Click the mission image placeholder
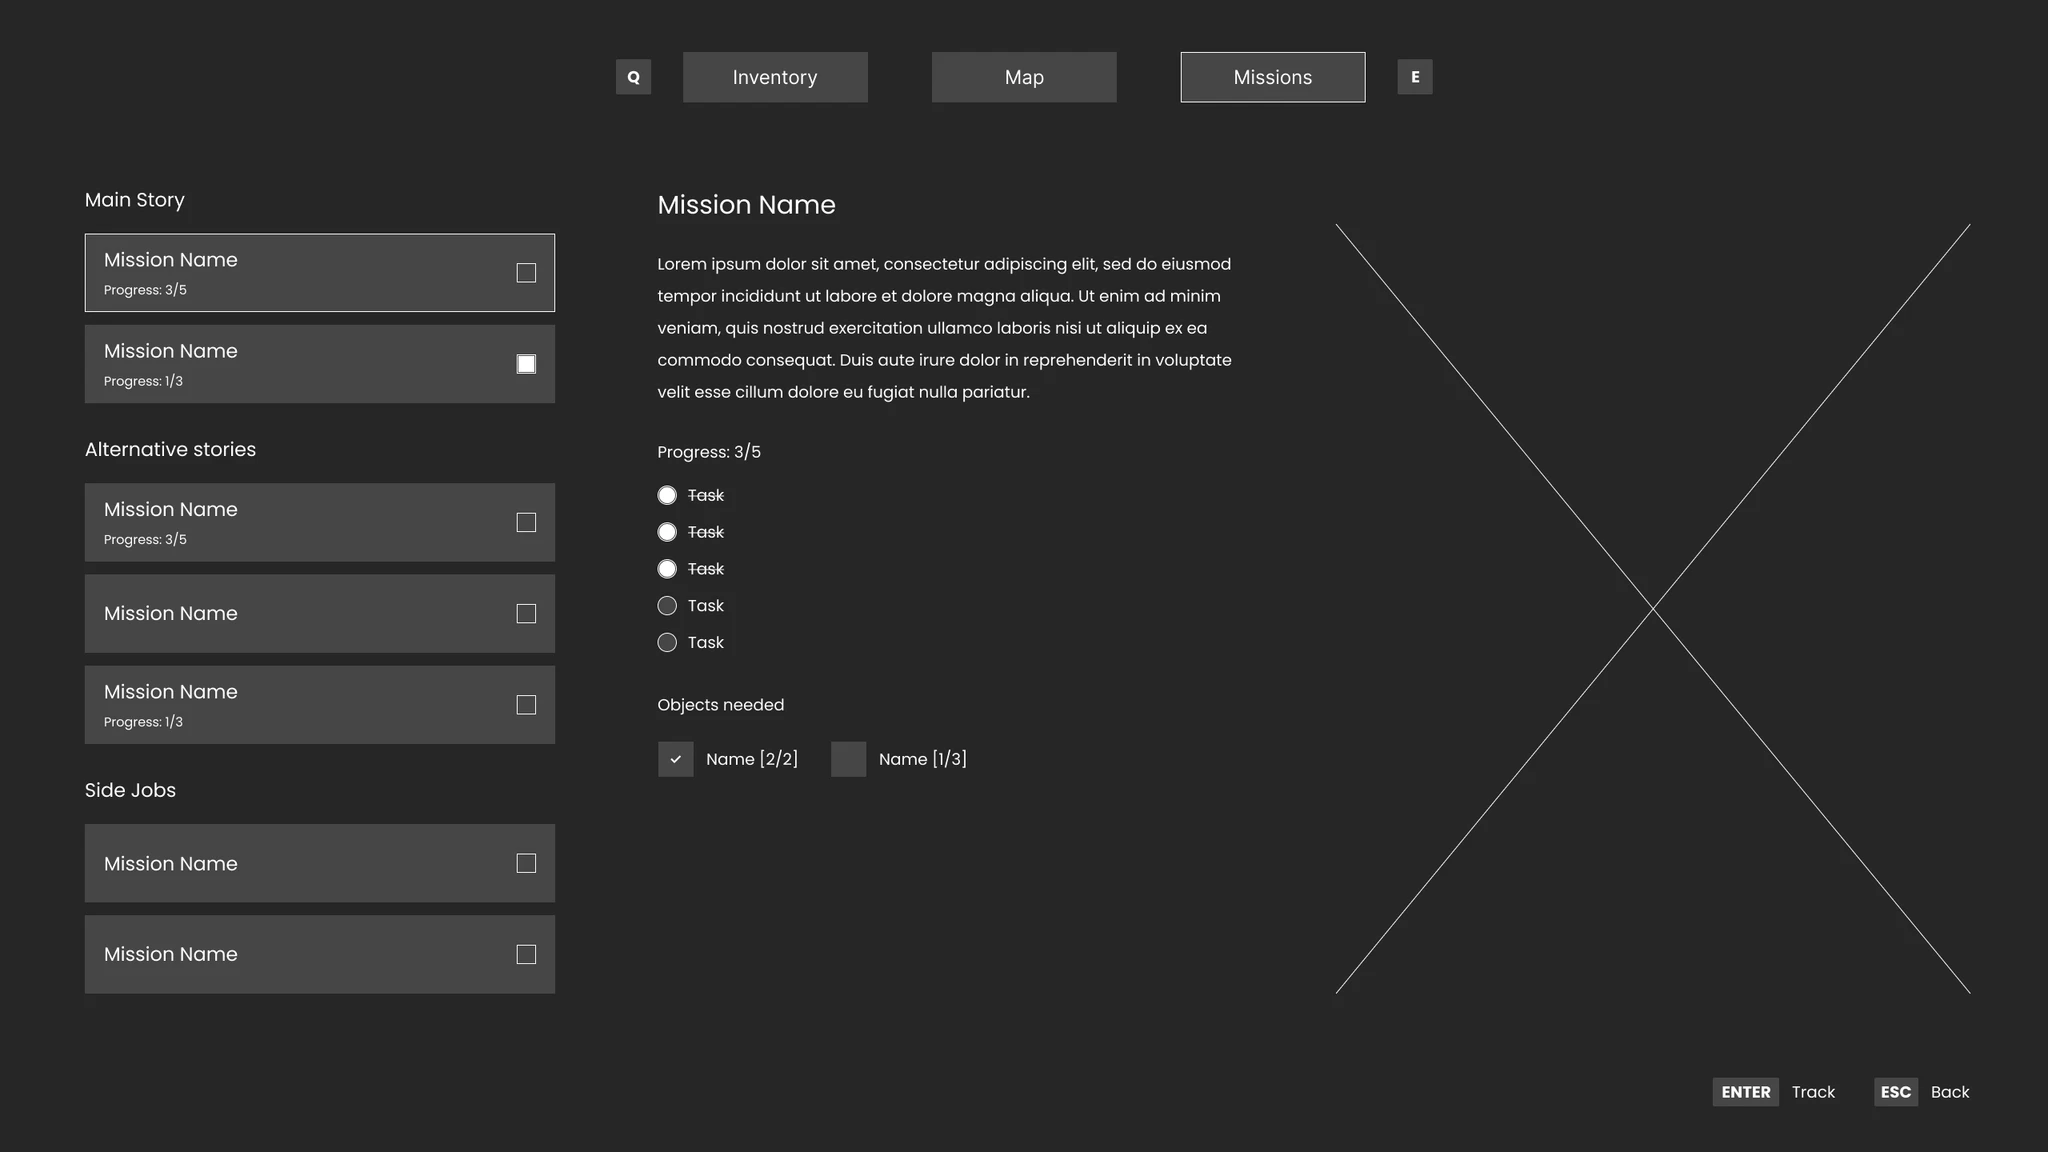This screenshot has width=2048, height=1152. [x=1652, y=608]
